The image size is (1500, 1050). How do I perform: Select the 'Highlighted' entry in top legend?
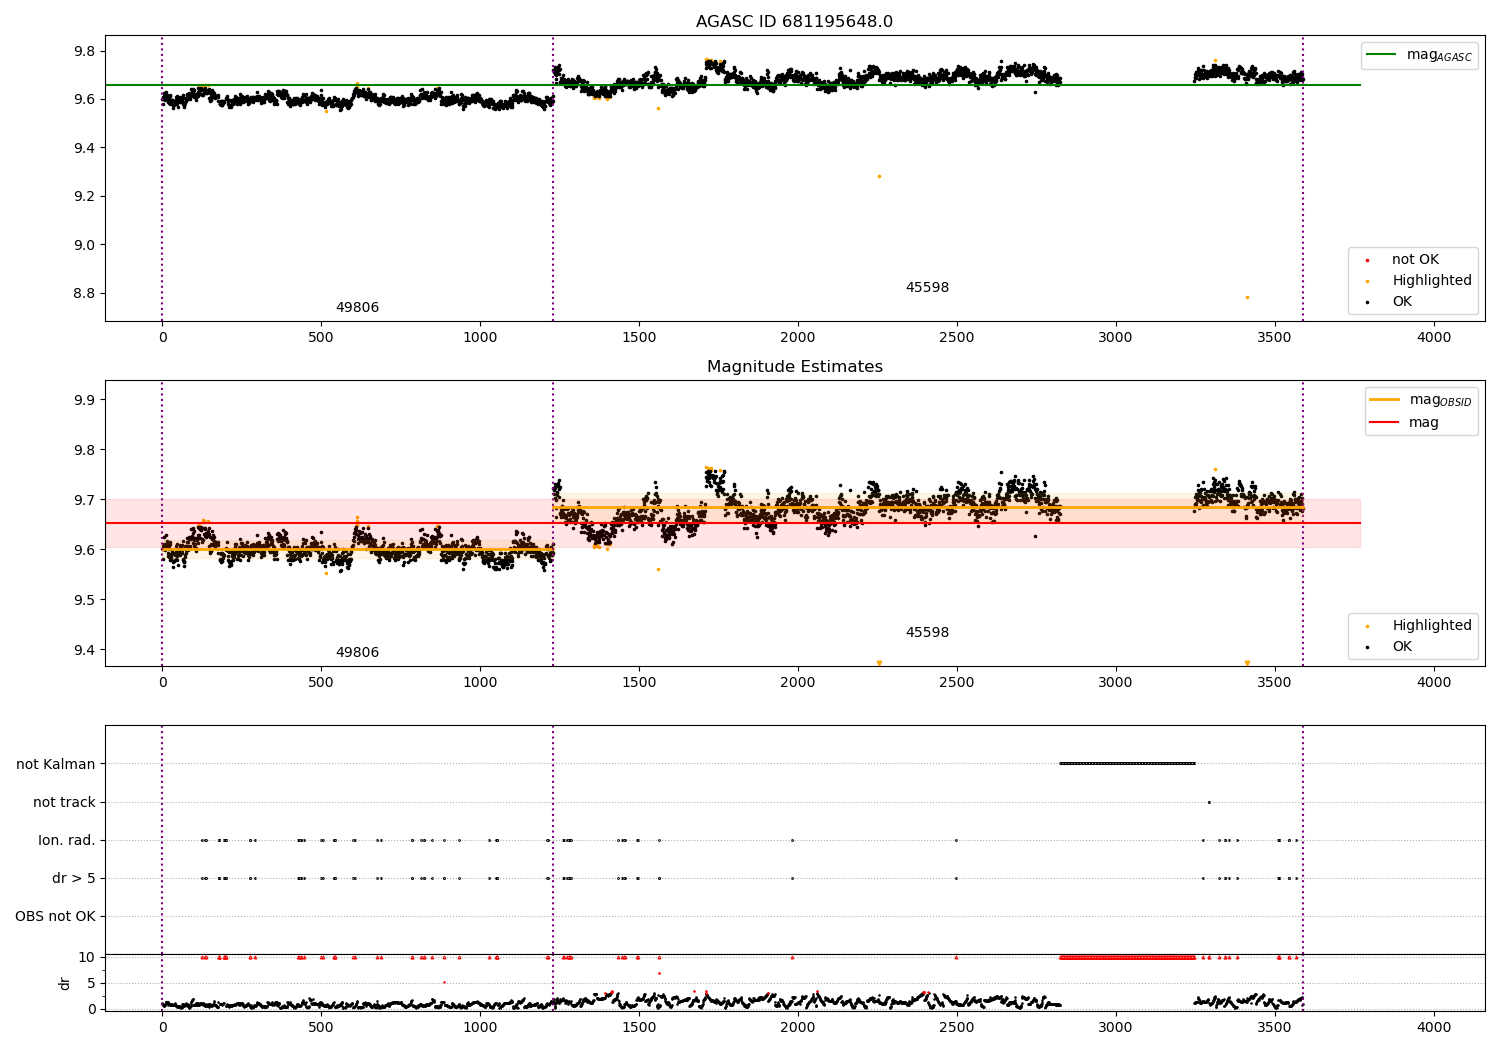coord(1431,281)
